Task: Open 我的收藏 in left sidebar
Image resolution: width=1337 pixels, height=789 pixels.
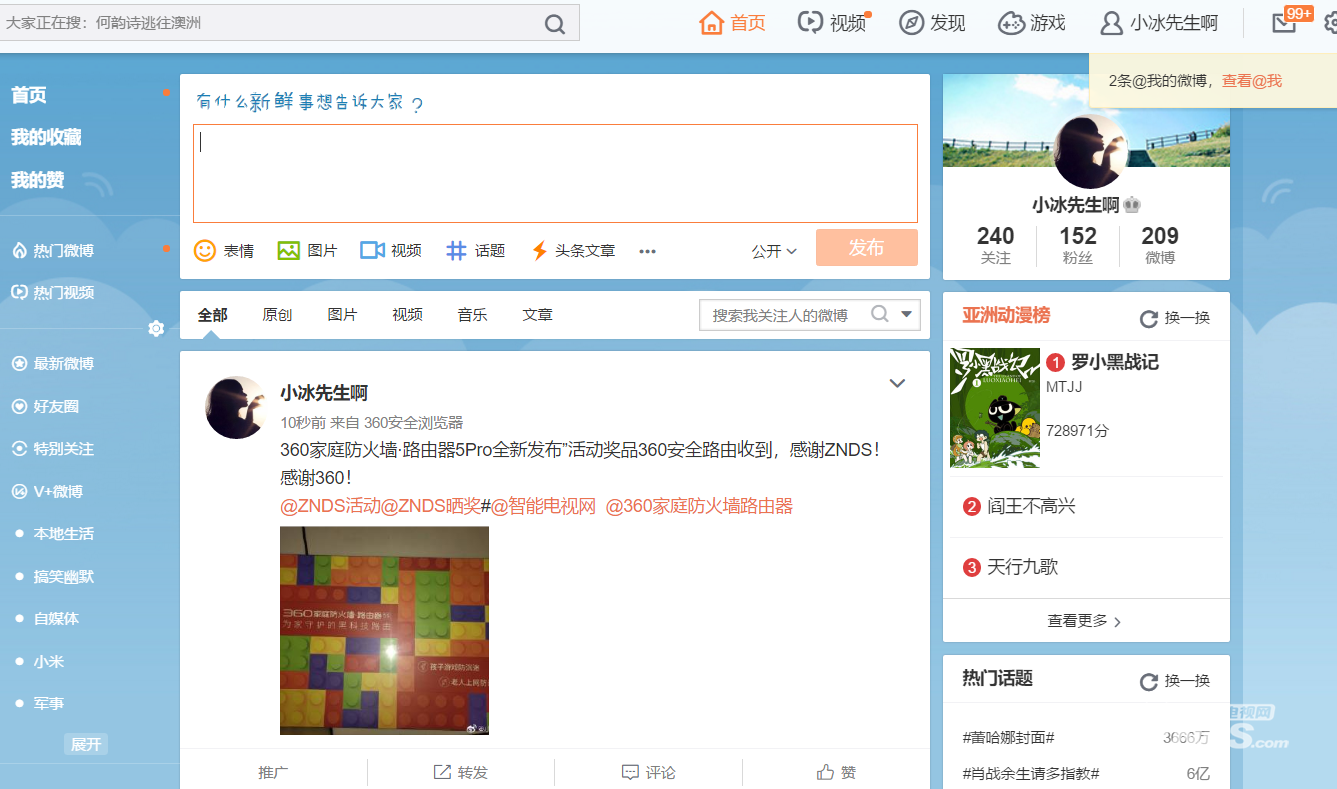Action: [46, 137]
